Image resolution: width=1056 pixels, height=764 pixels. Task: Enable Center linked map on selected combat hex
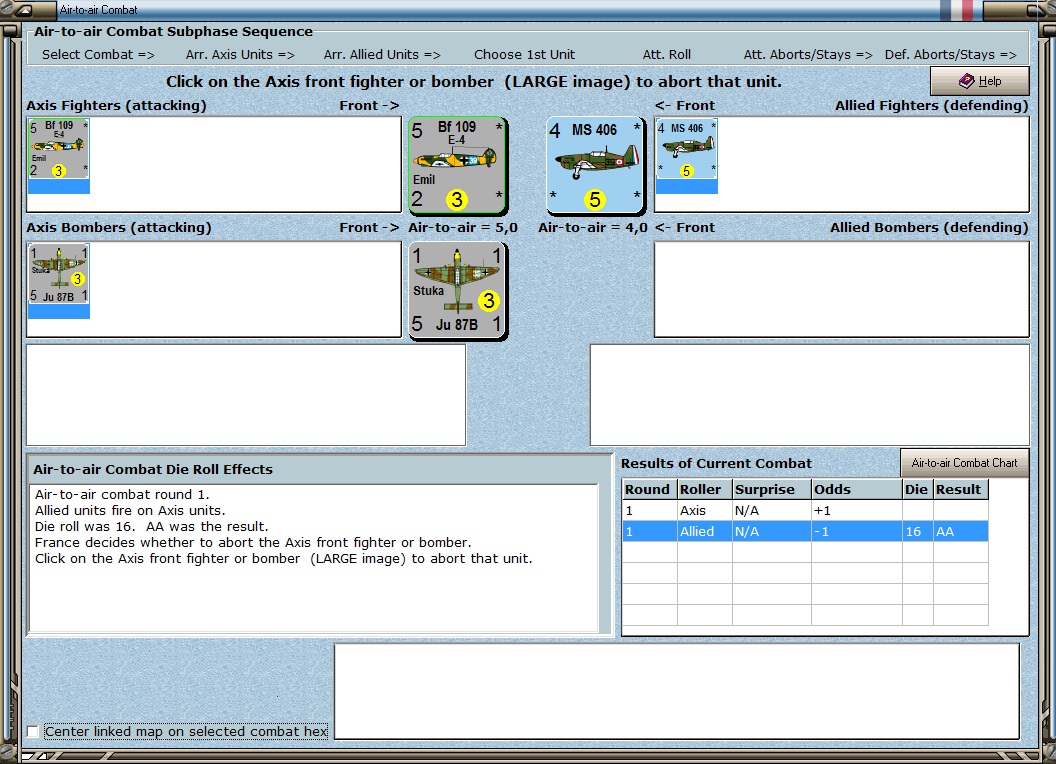coord(32,732)
